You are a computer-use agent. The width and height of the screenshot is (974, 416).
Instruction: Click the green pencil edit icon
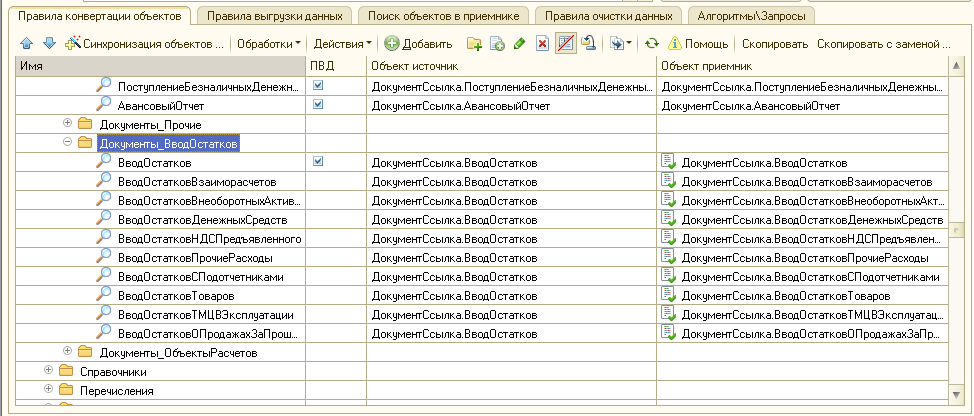point(519,44)
